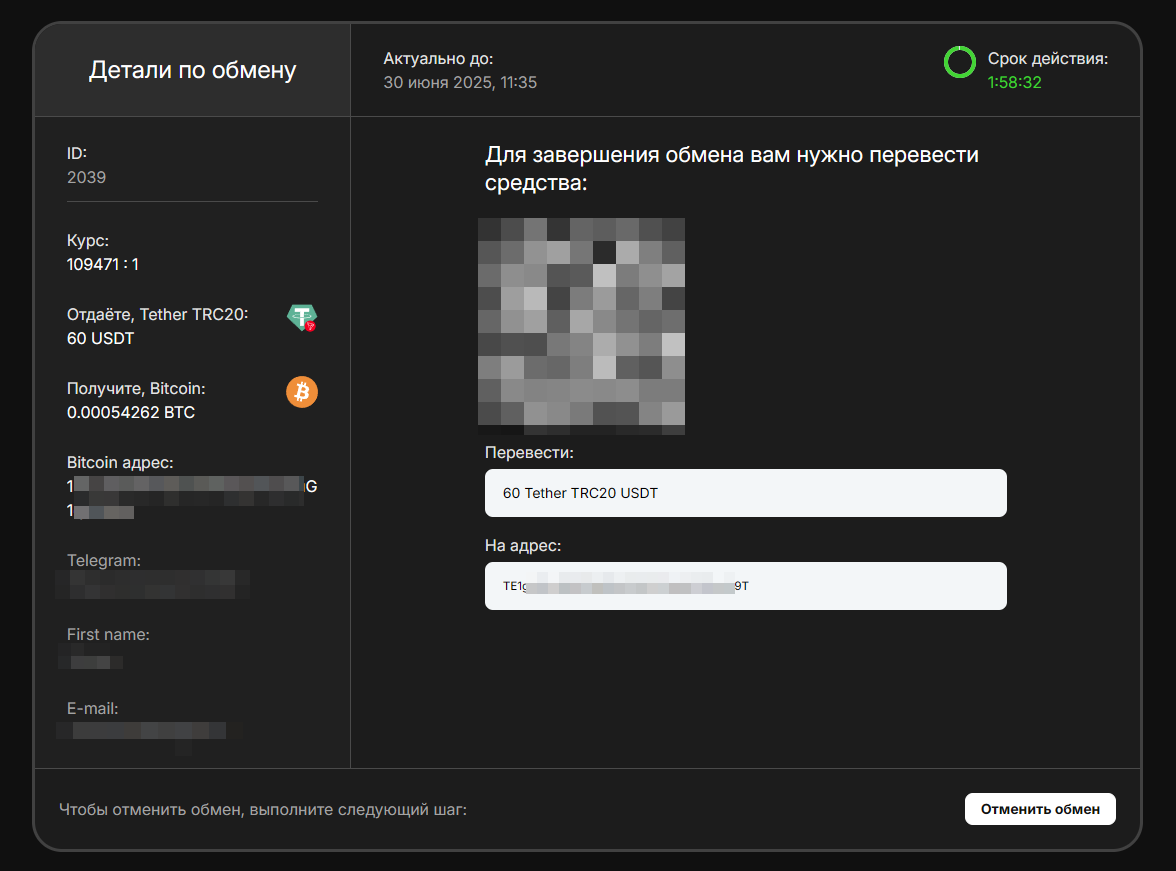Click the 'Детали по обмену' heading
1176x871 pixels.
click(192, 70)
